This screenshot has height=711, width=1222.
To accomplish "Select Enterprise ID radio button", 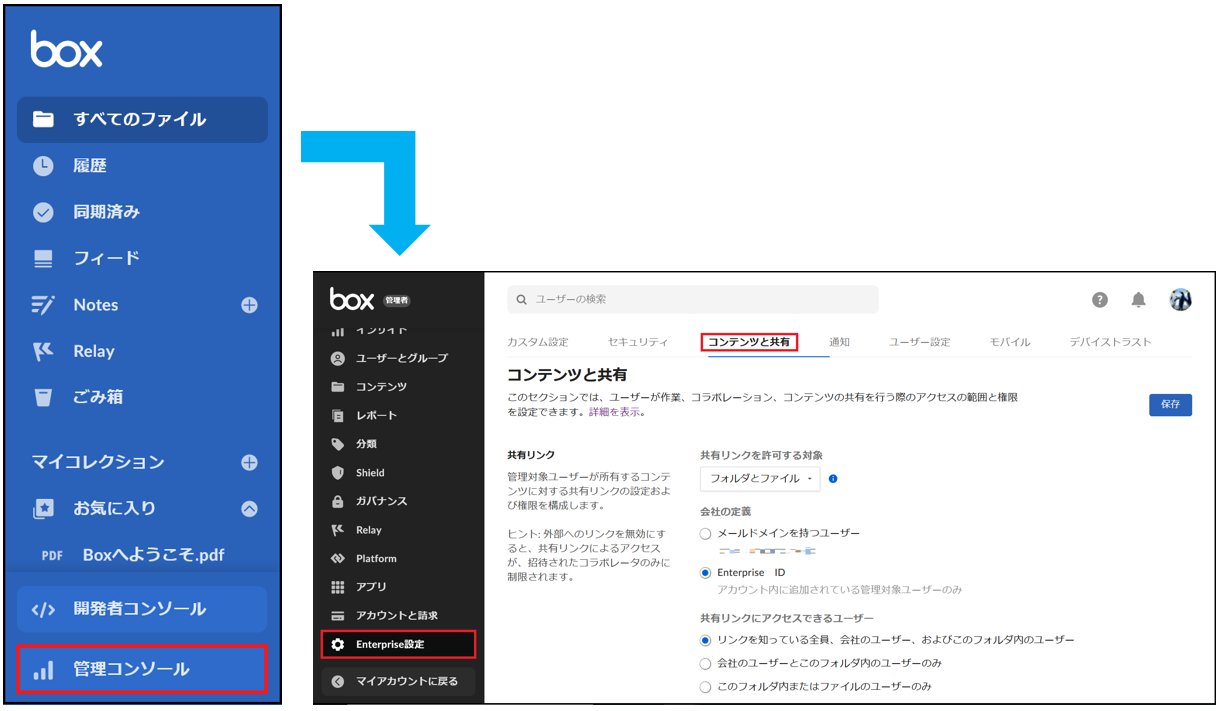I will (x=706, y=573).
